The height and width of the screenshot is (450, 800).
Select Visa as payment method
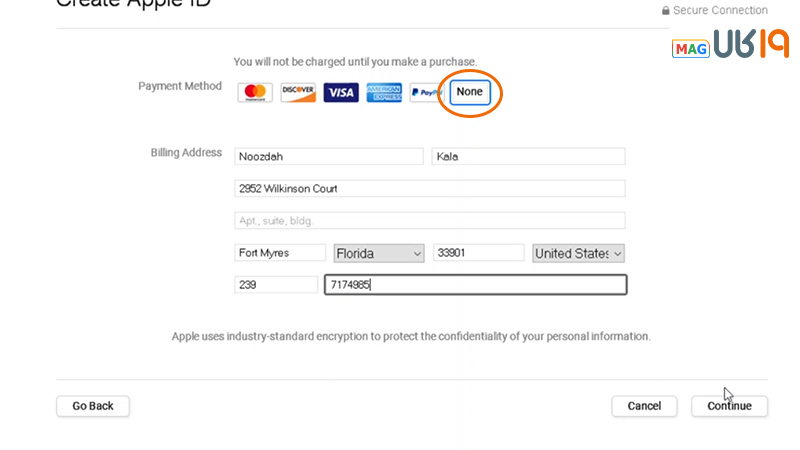pyautogui.click(x=341, y=93)
